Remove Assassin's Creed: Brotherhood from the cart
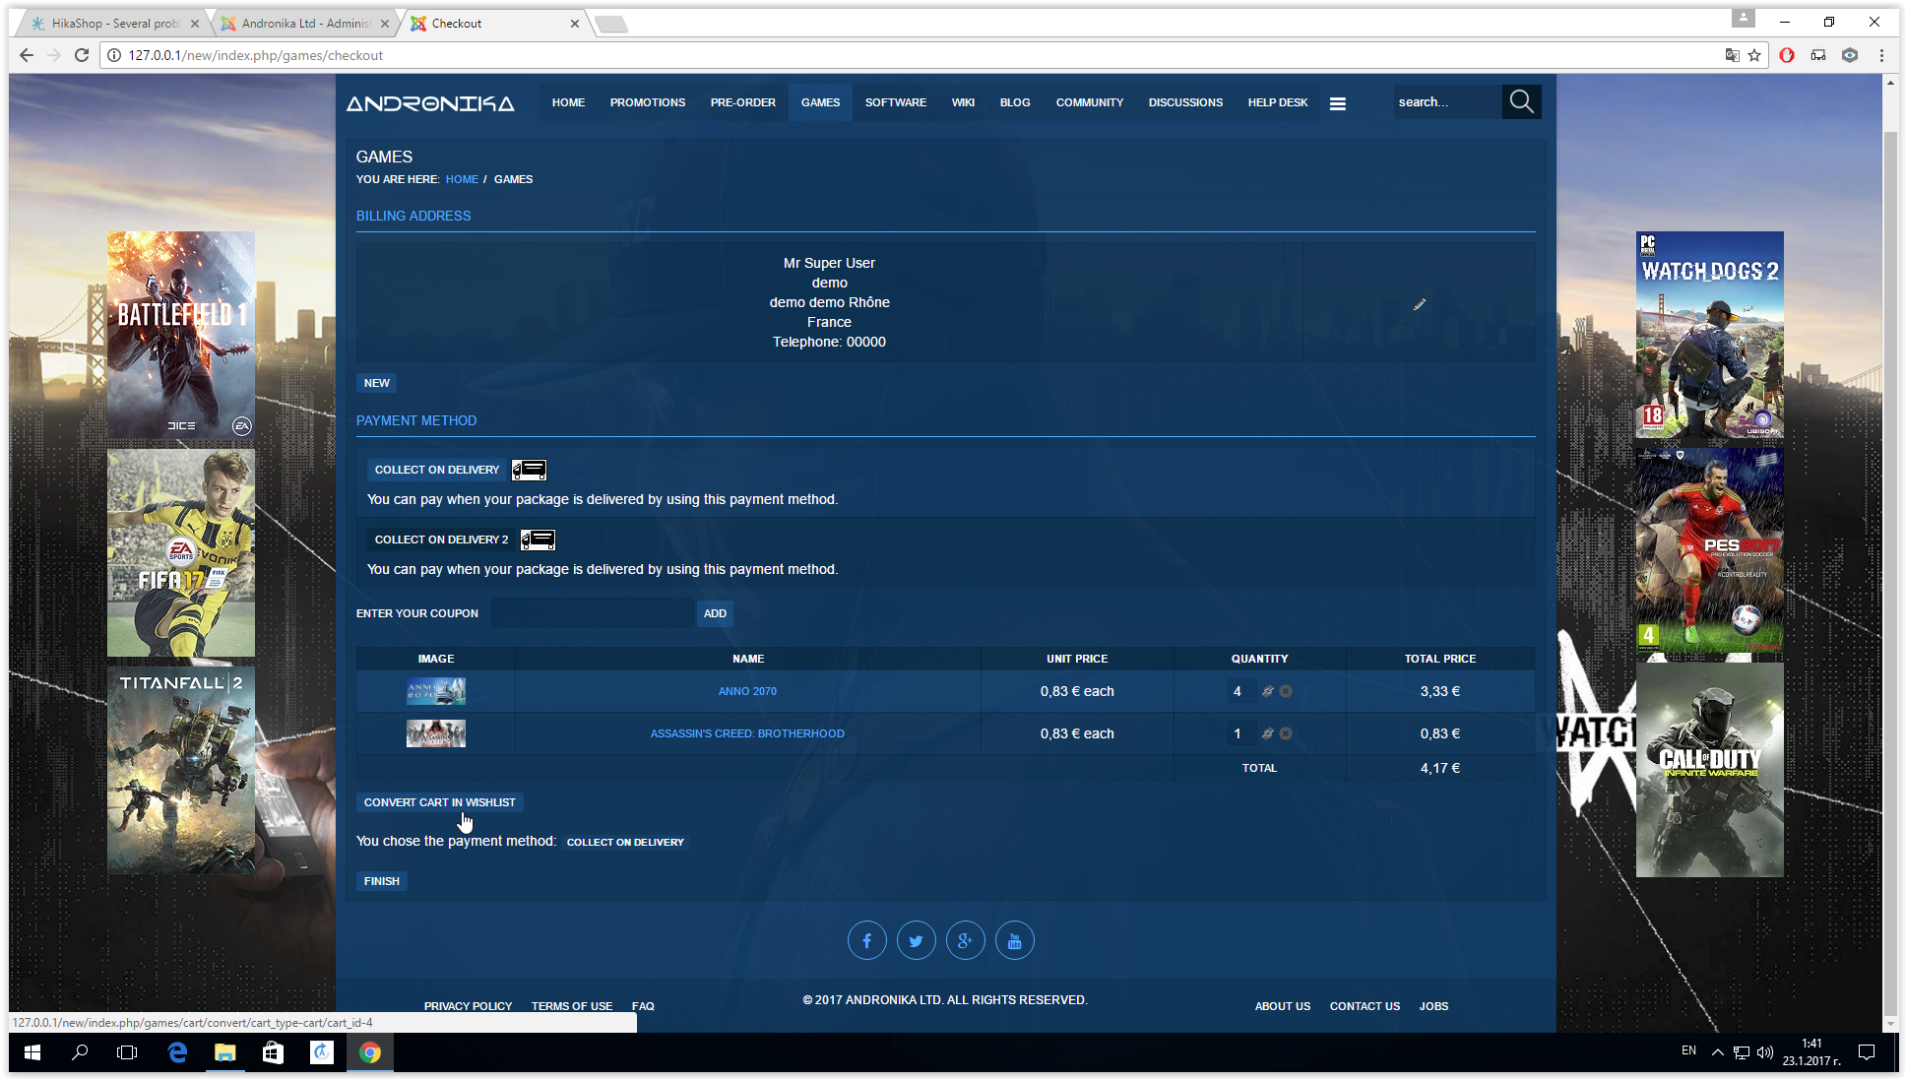This screenshot has width=1906, height=1080. tap(1286, 734)
